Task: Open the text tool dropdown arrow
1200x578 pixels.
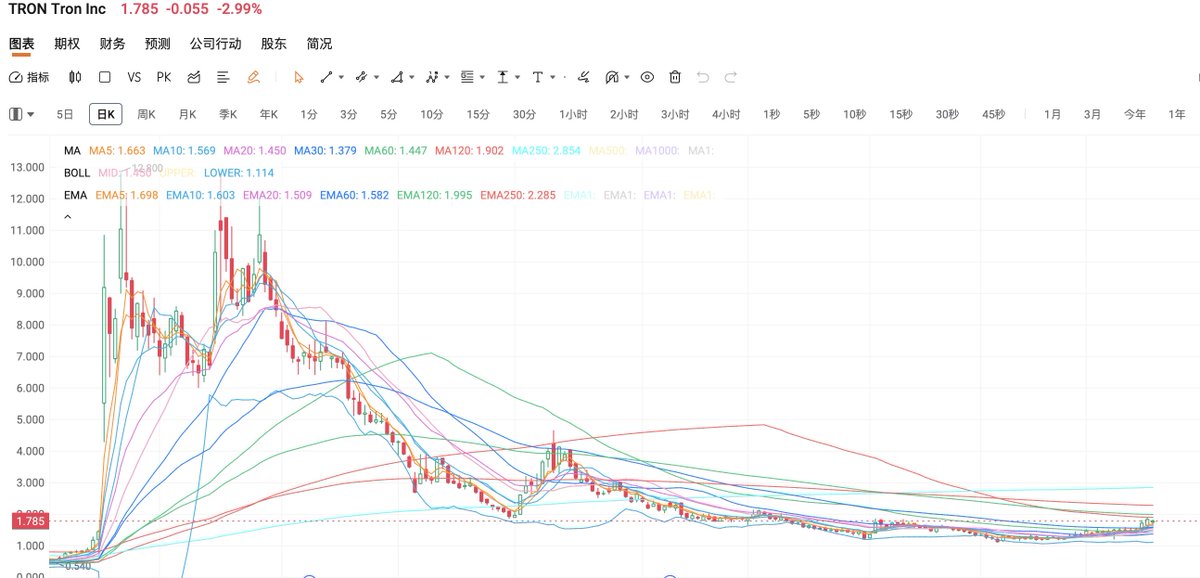Action: click(553, 77)
